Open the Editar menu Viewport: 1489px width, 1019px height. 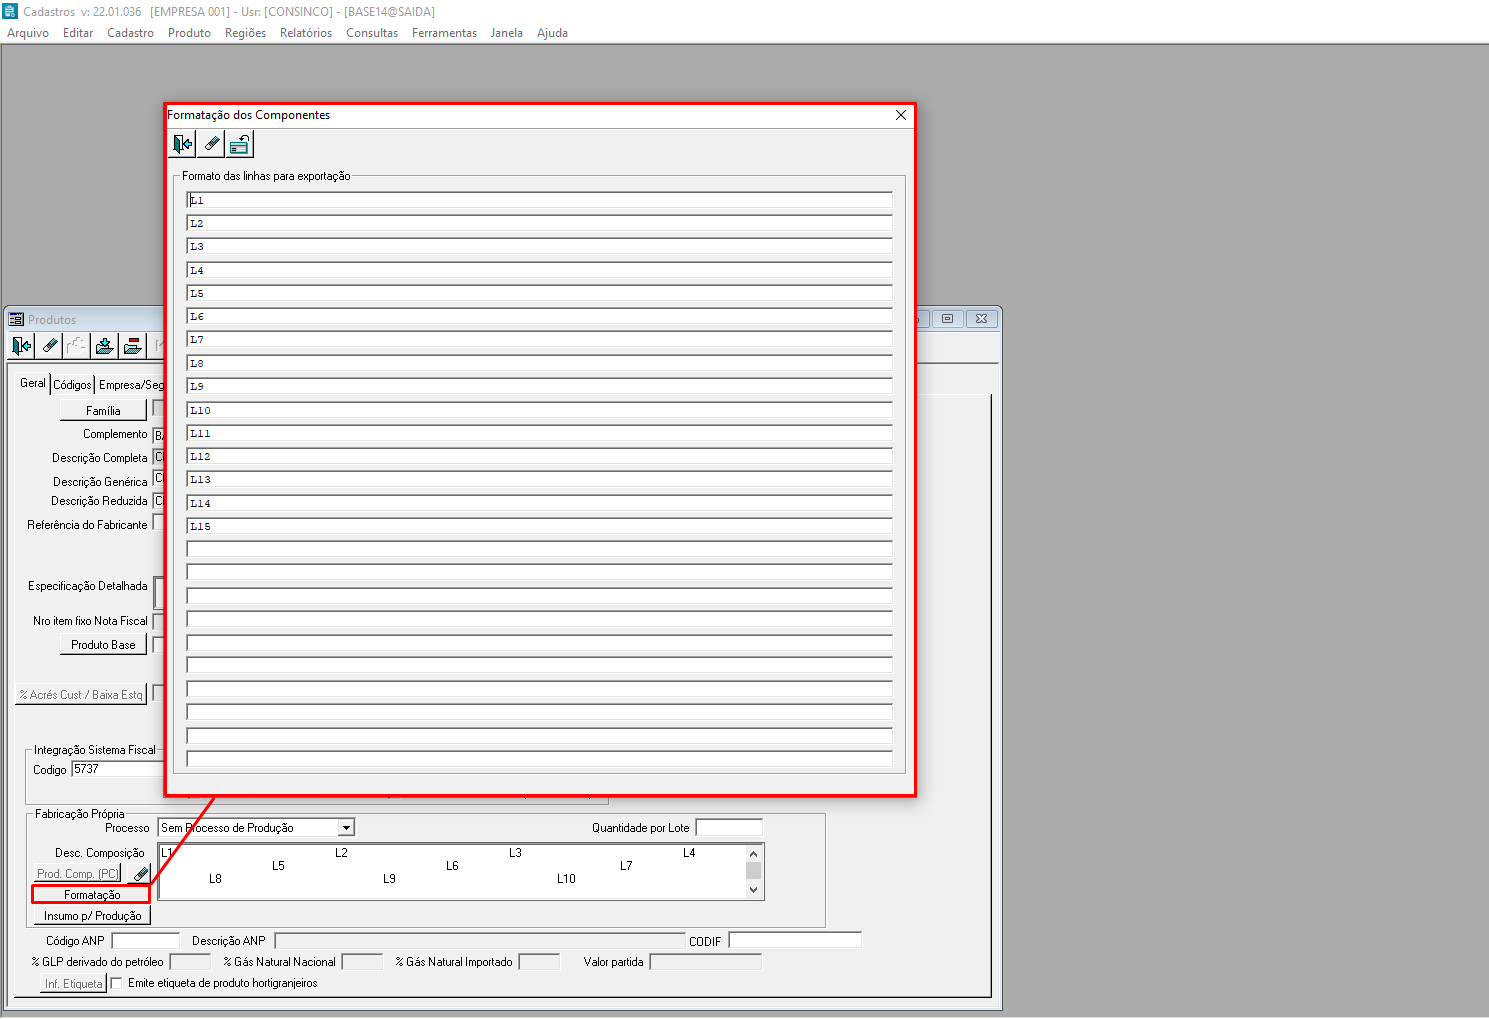tap(78, 33)
